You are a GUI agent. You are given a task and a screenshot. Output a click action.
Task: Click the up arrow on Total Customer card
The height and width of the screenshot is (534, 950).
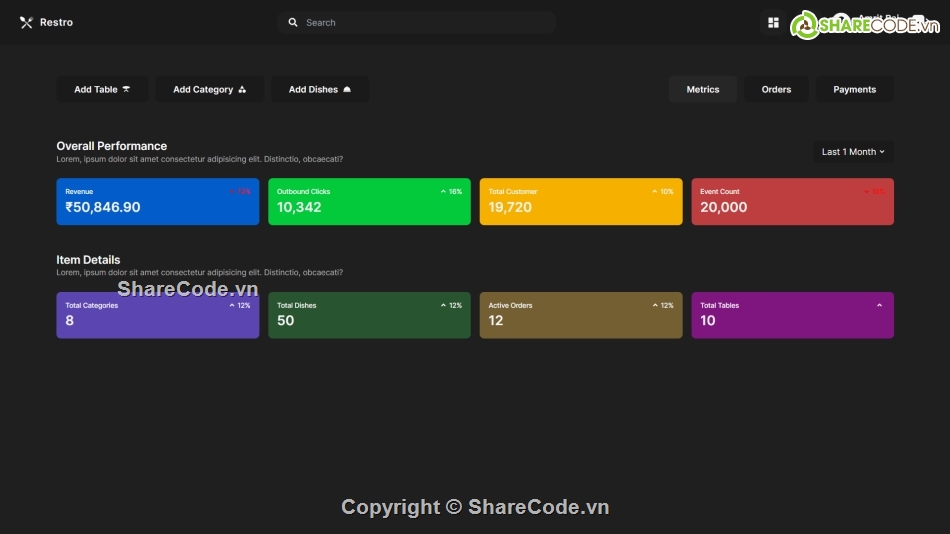655,191
